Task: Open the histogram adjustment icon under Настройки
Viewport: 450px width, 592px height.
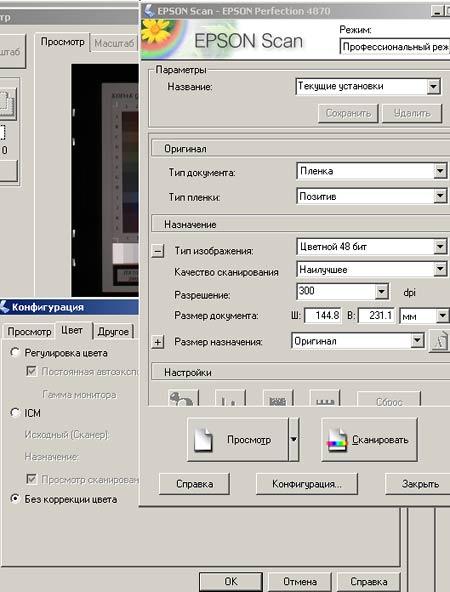Action: pyautogui.click(x=230, y=398)
